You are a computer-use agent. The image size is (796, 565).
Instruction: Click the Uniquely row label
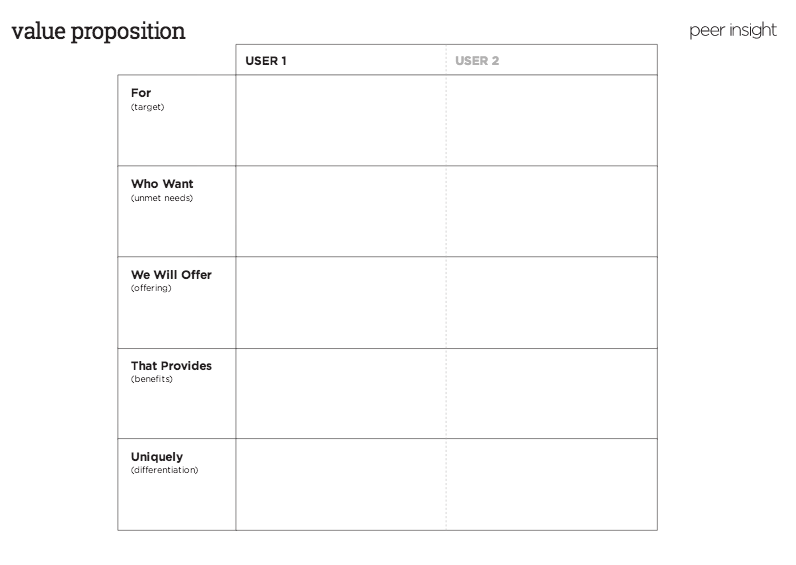point(157,457)
